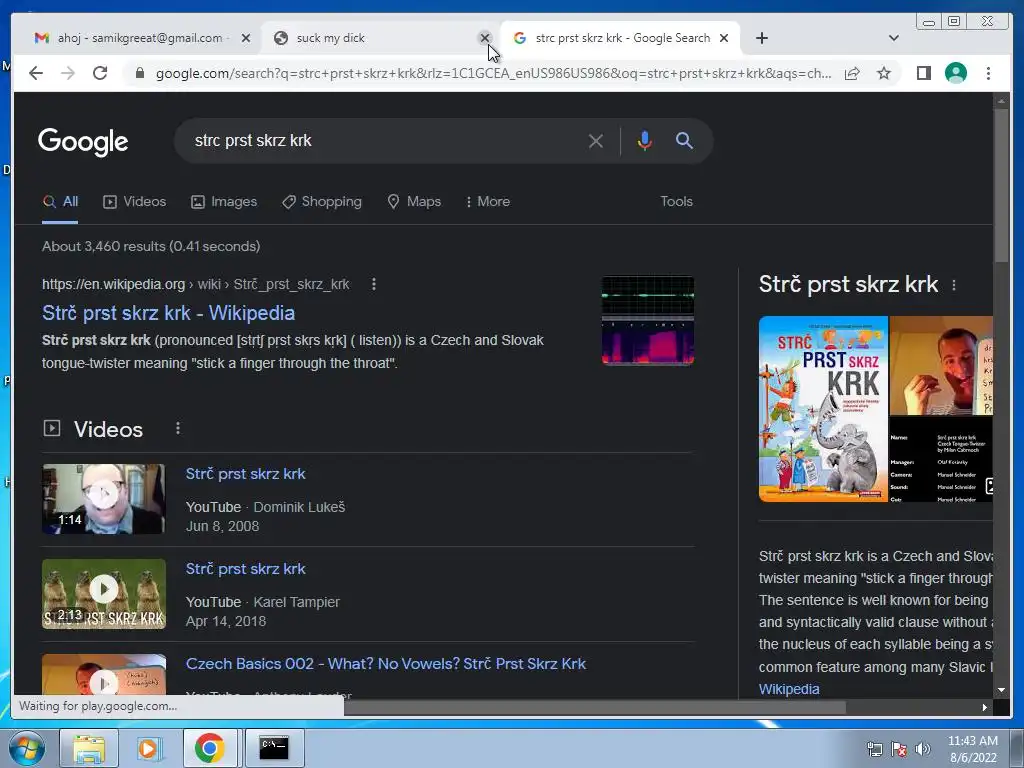Open Wikipedia result options three dots
Screen dimensions: 1024x768
click(374, 284)
